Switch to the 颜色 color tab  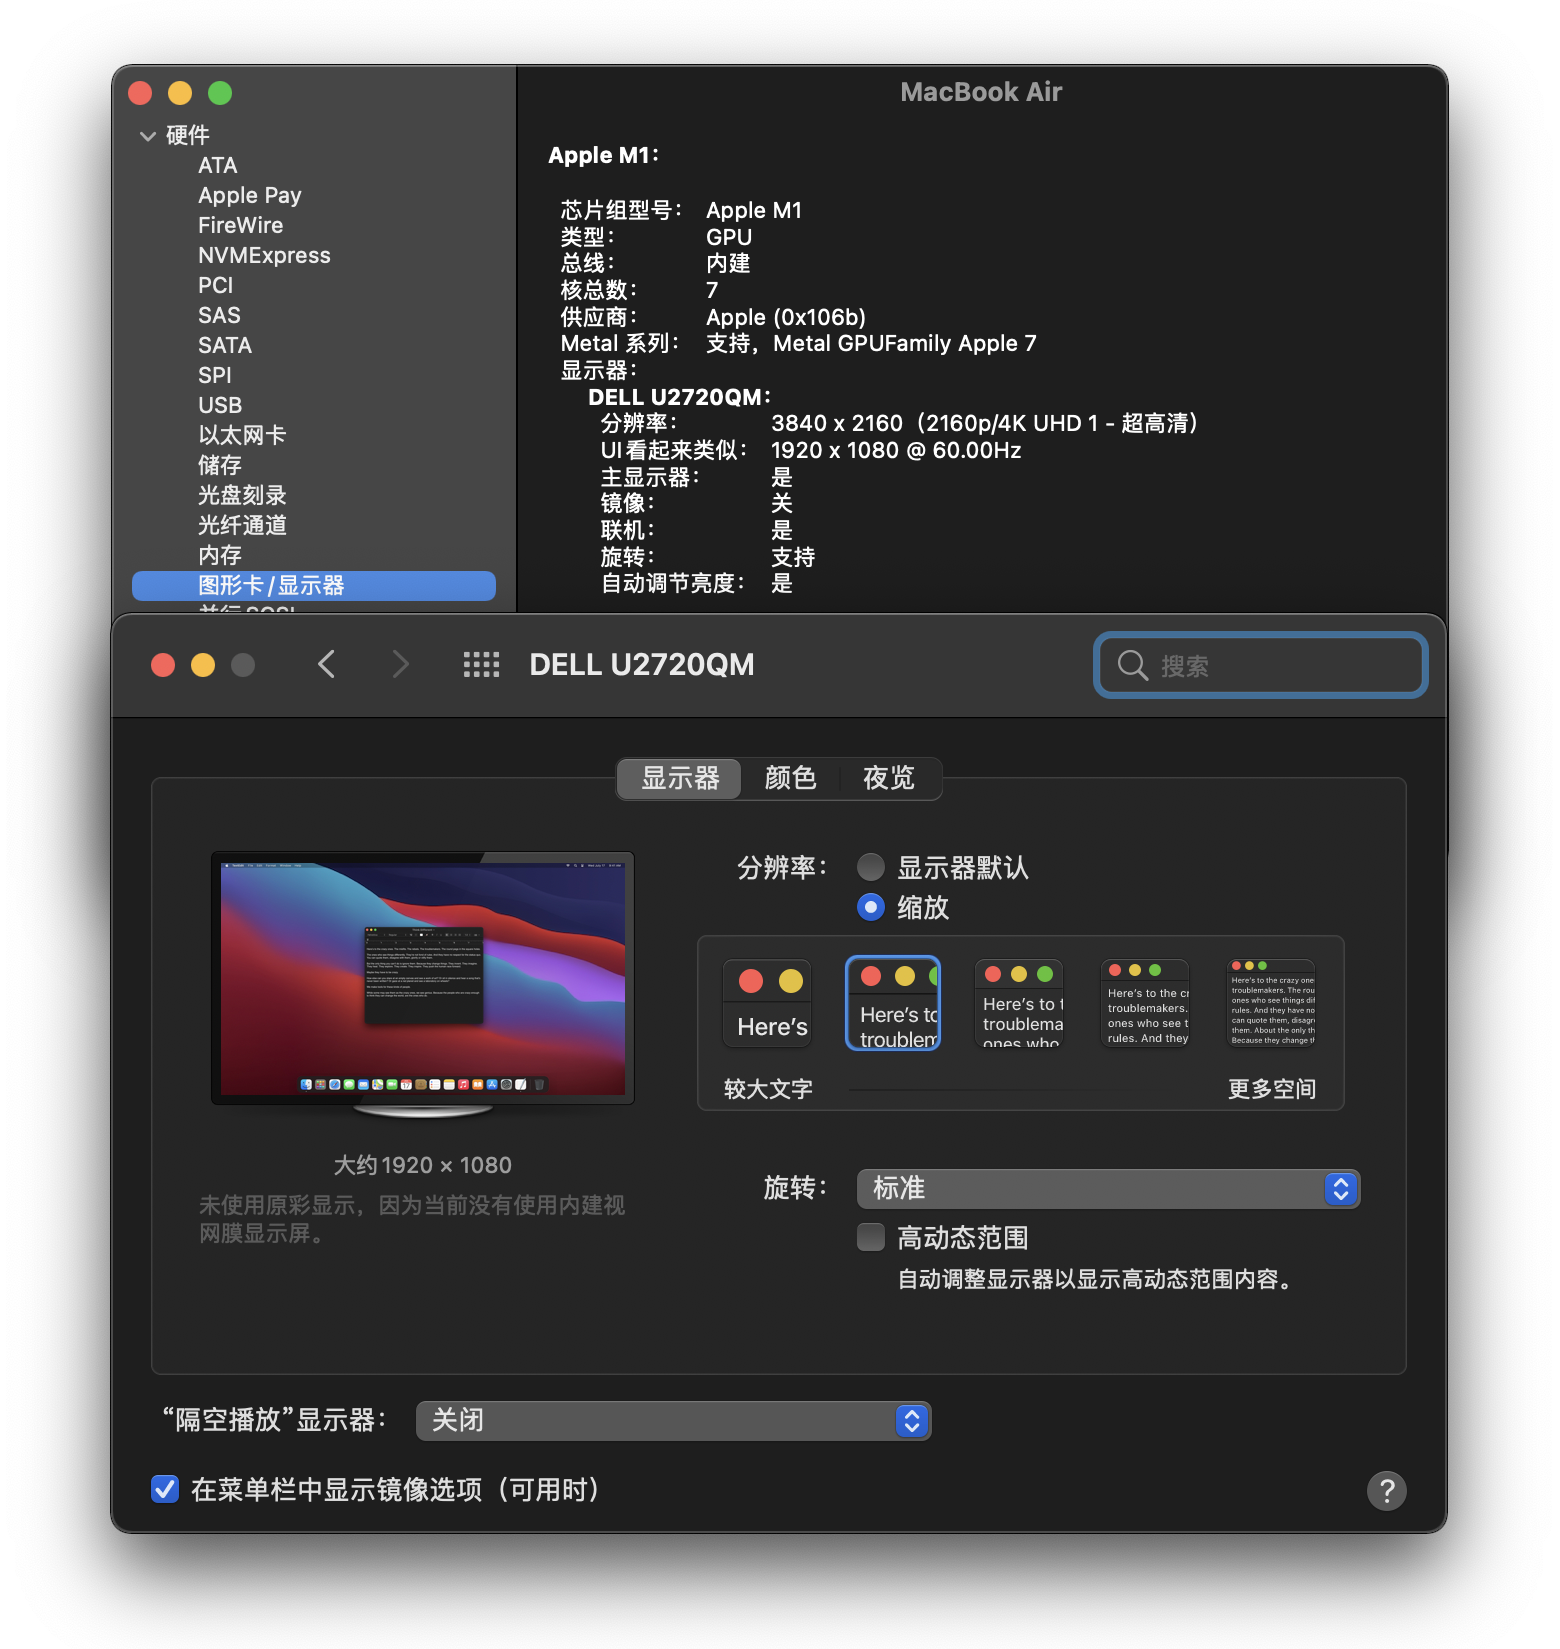point(790,779)
